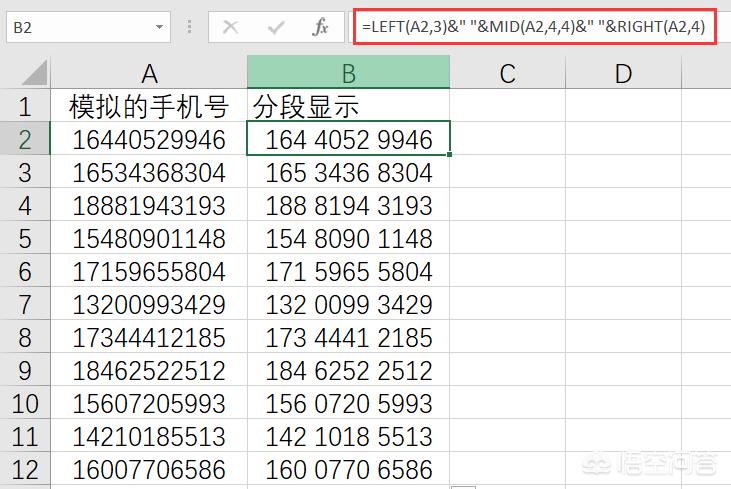Select row 9 header
Screen dimensions: 731x489
click(x=25, y=369)
